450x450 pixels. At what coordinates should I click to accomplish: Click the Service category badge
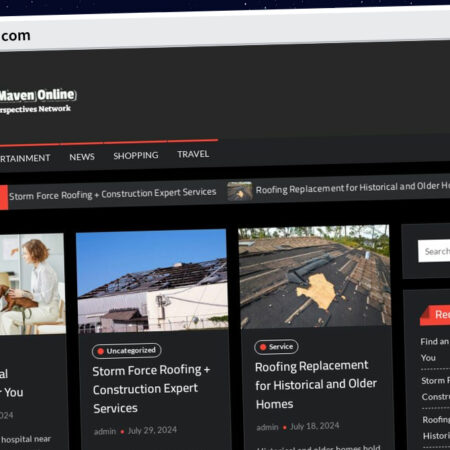tap(276, 347)
